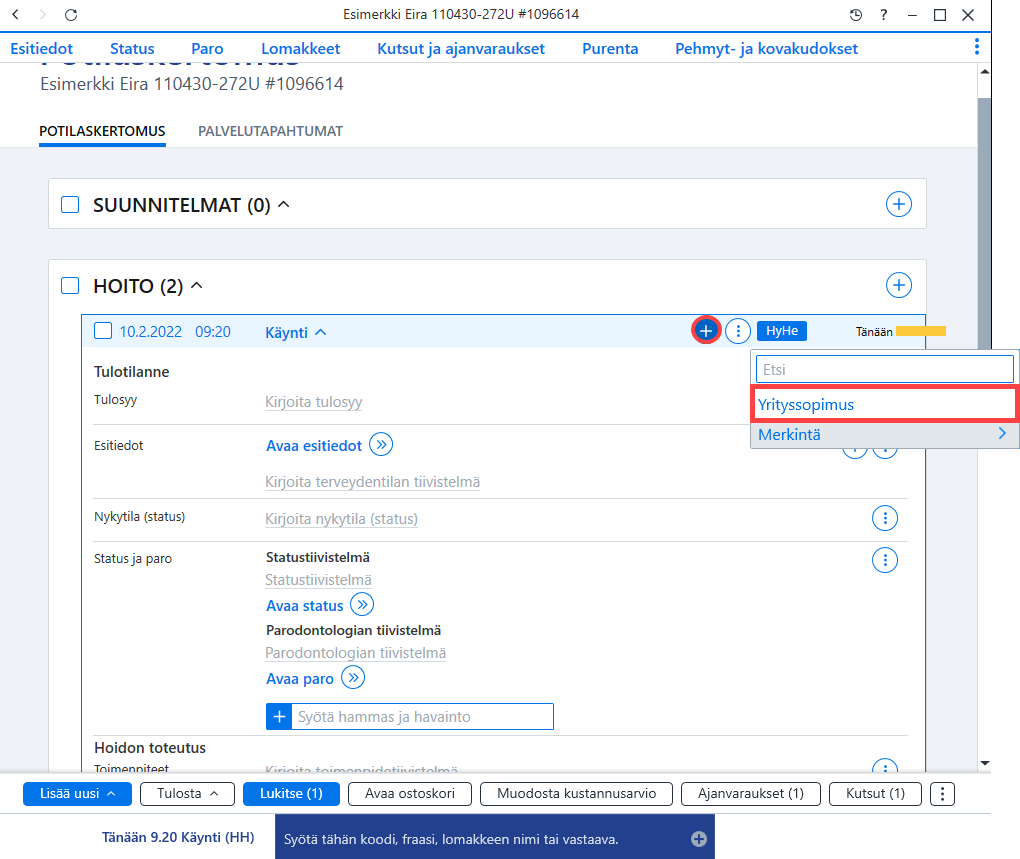Open Kutsut ja ajanvaraukset tab
The height and width of the screenshot is (859, 1020).
pyautogui.click(x=461, y=49)
